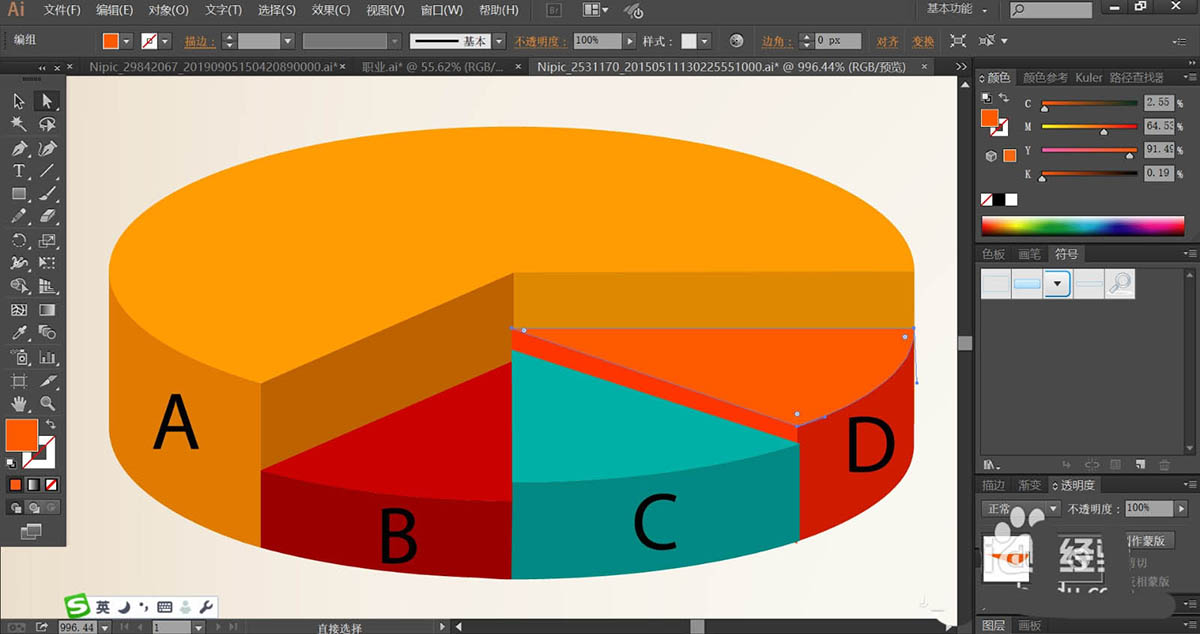The height and width of the screenshot is (634, 1200).
Task: Reset to default fill and stroke
Action: pos(12,464)
